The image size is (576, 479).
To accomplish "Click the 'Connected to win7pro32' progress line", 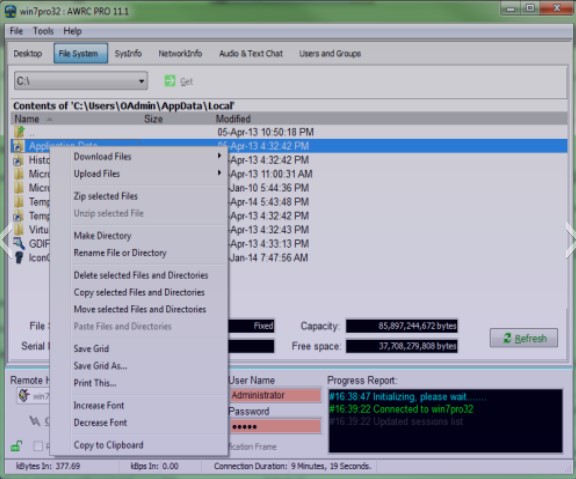I will 401,409.
